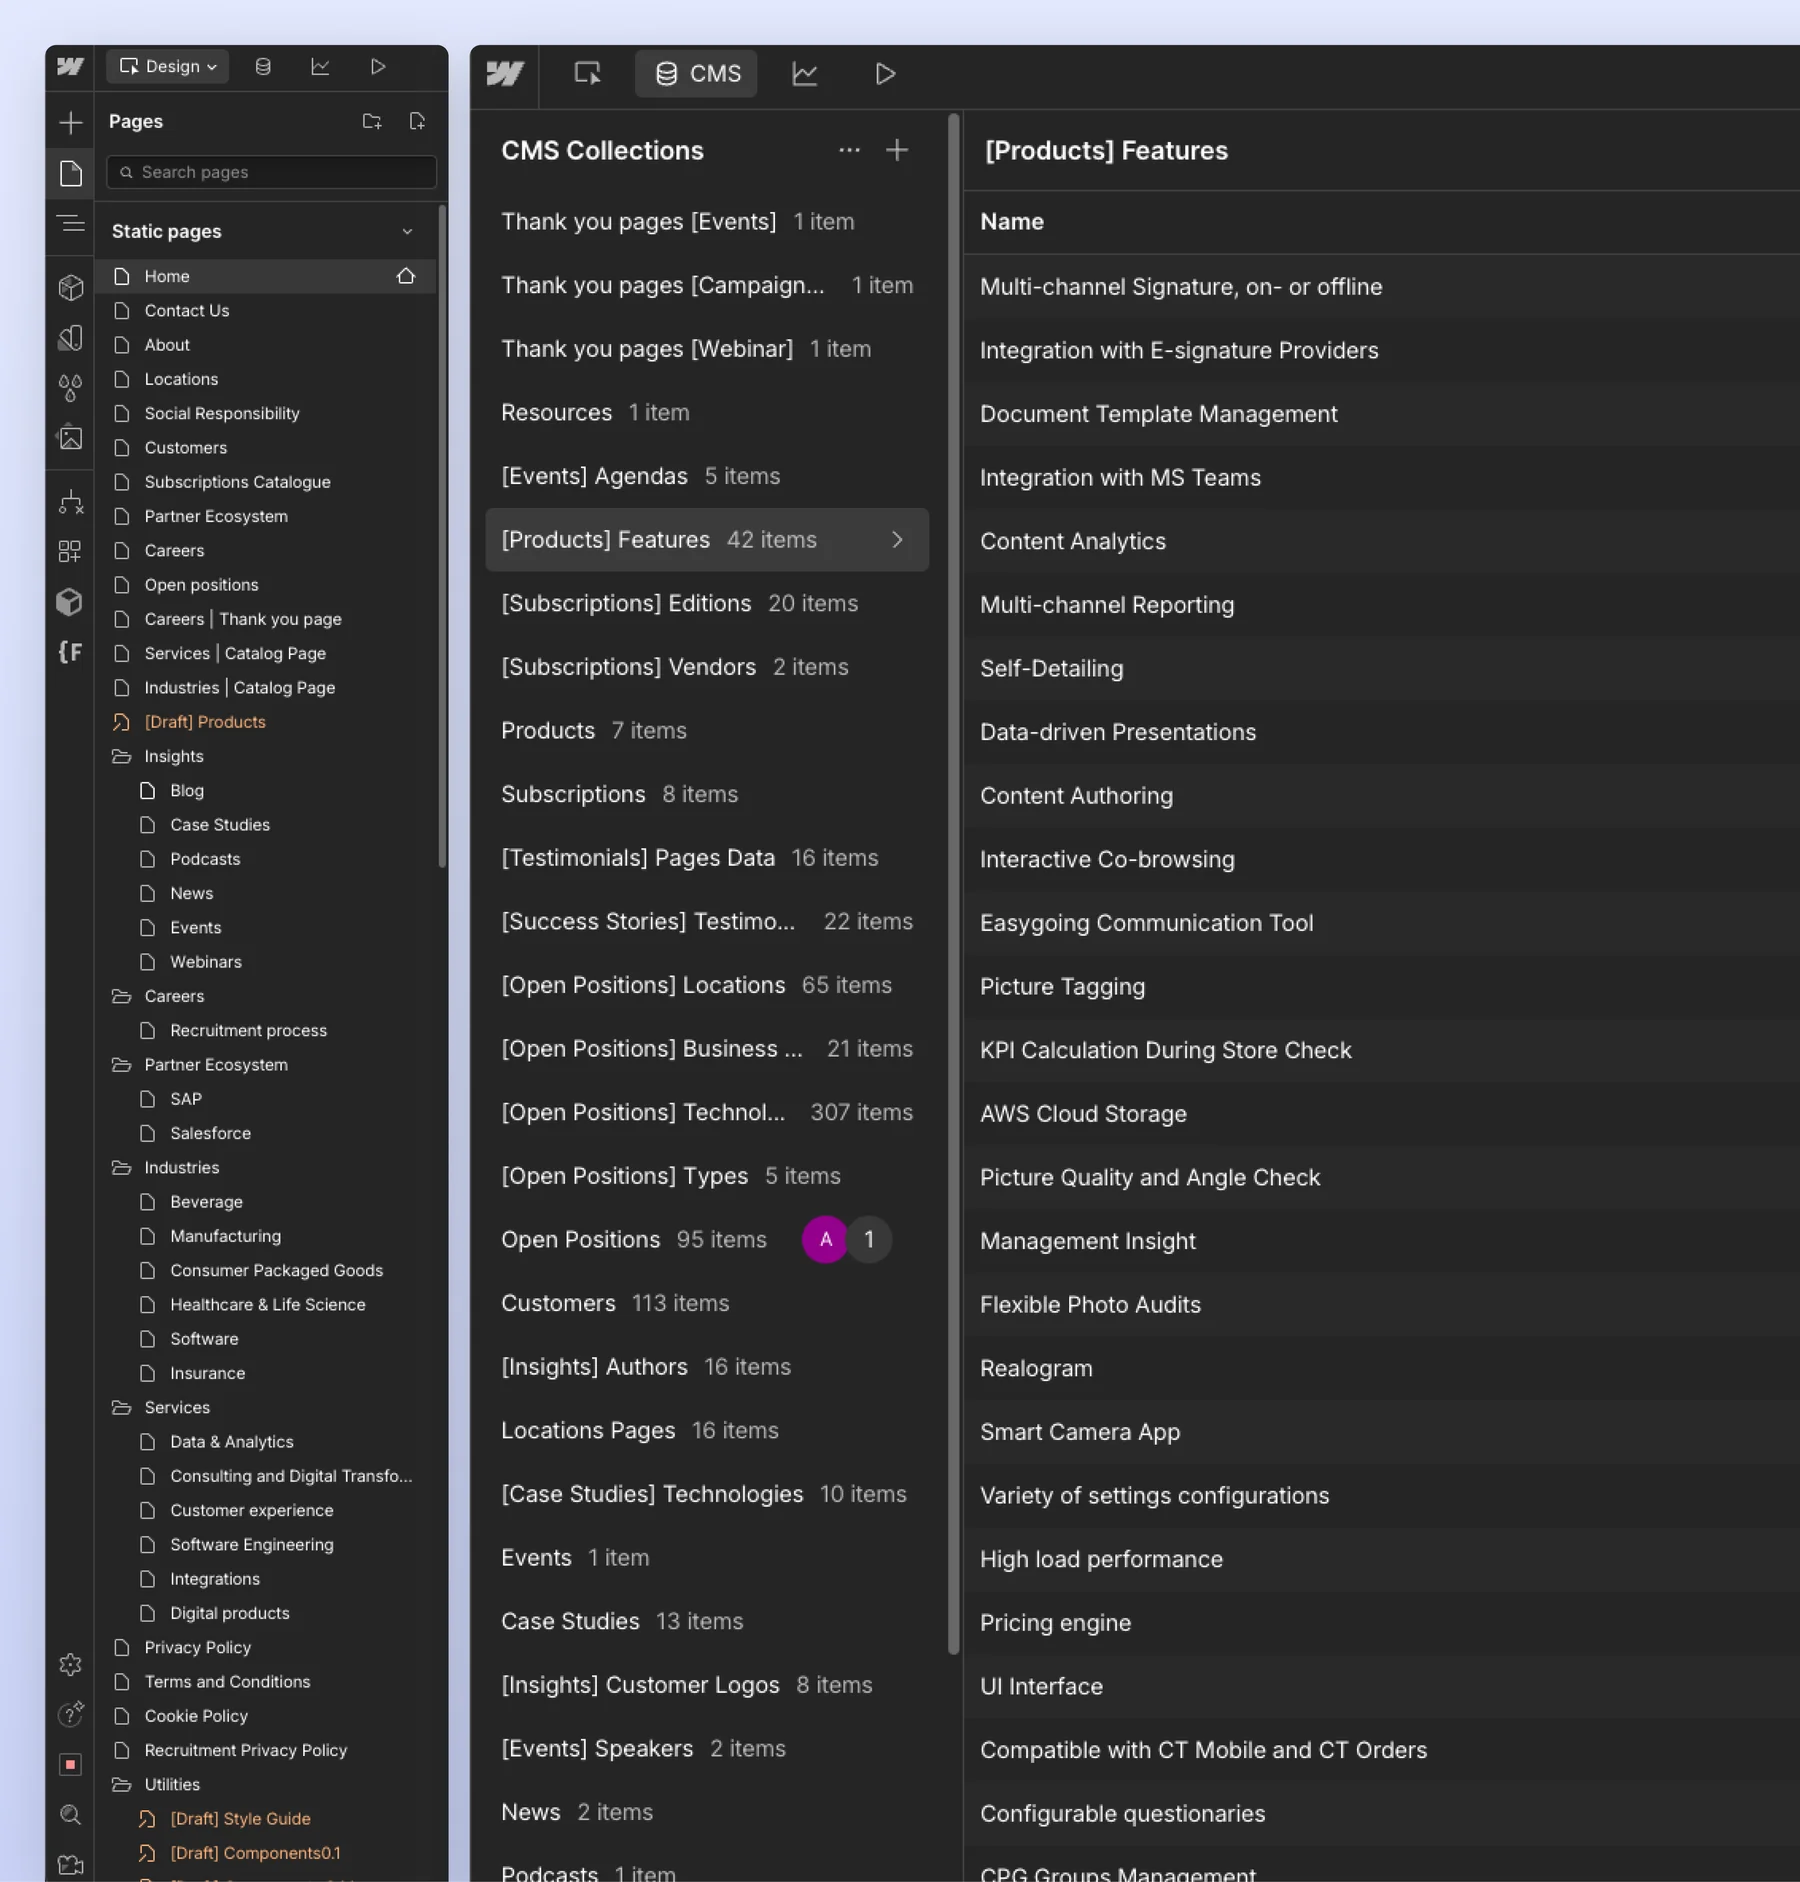Select the CMS tab
This screenshot has width=1800, height=1882.
(697, 73)
